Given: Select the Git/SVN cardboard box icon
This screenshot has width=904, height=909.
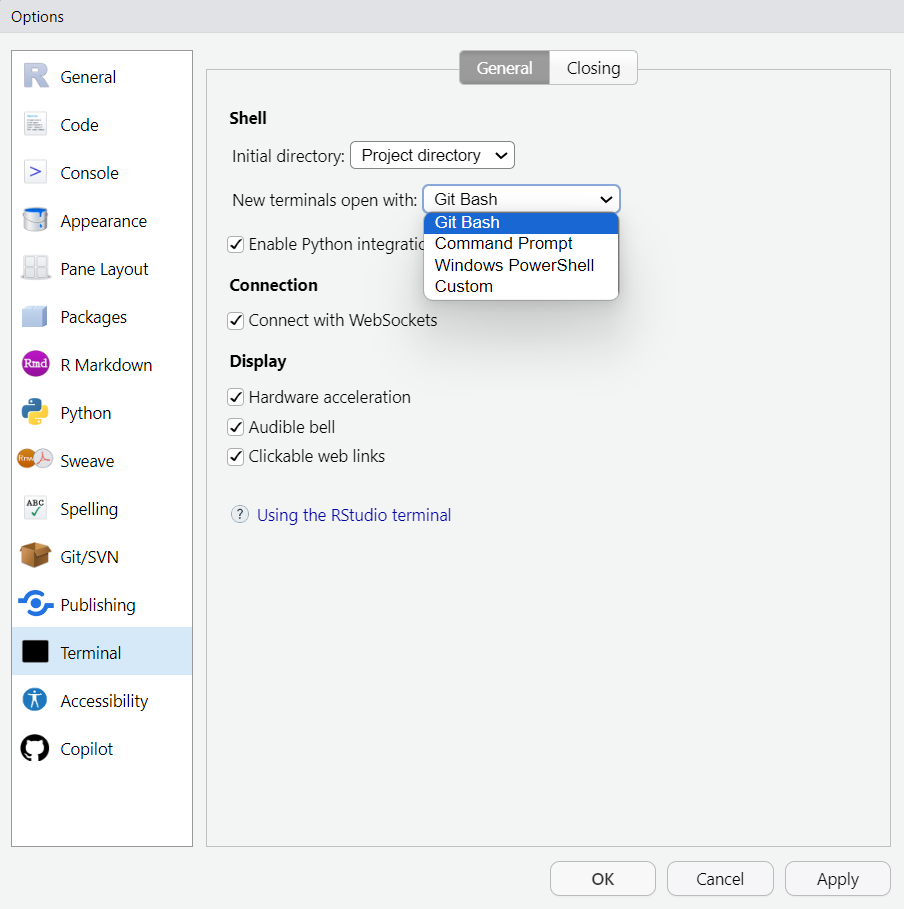Looking at the screenshot, I should (35, 555).
